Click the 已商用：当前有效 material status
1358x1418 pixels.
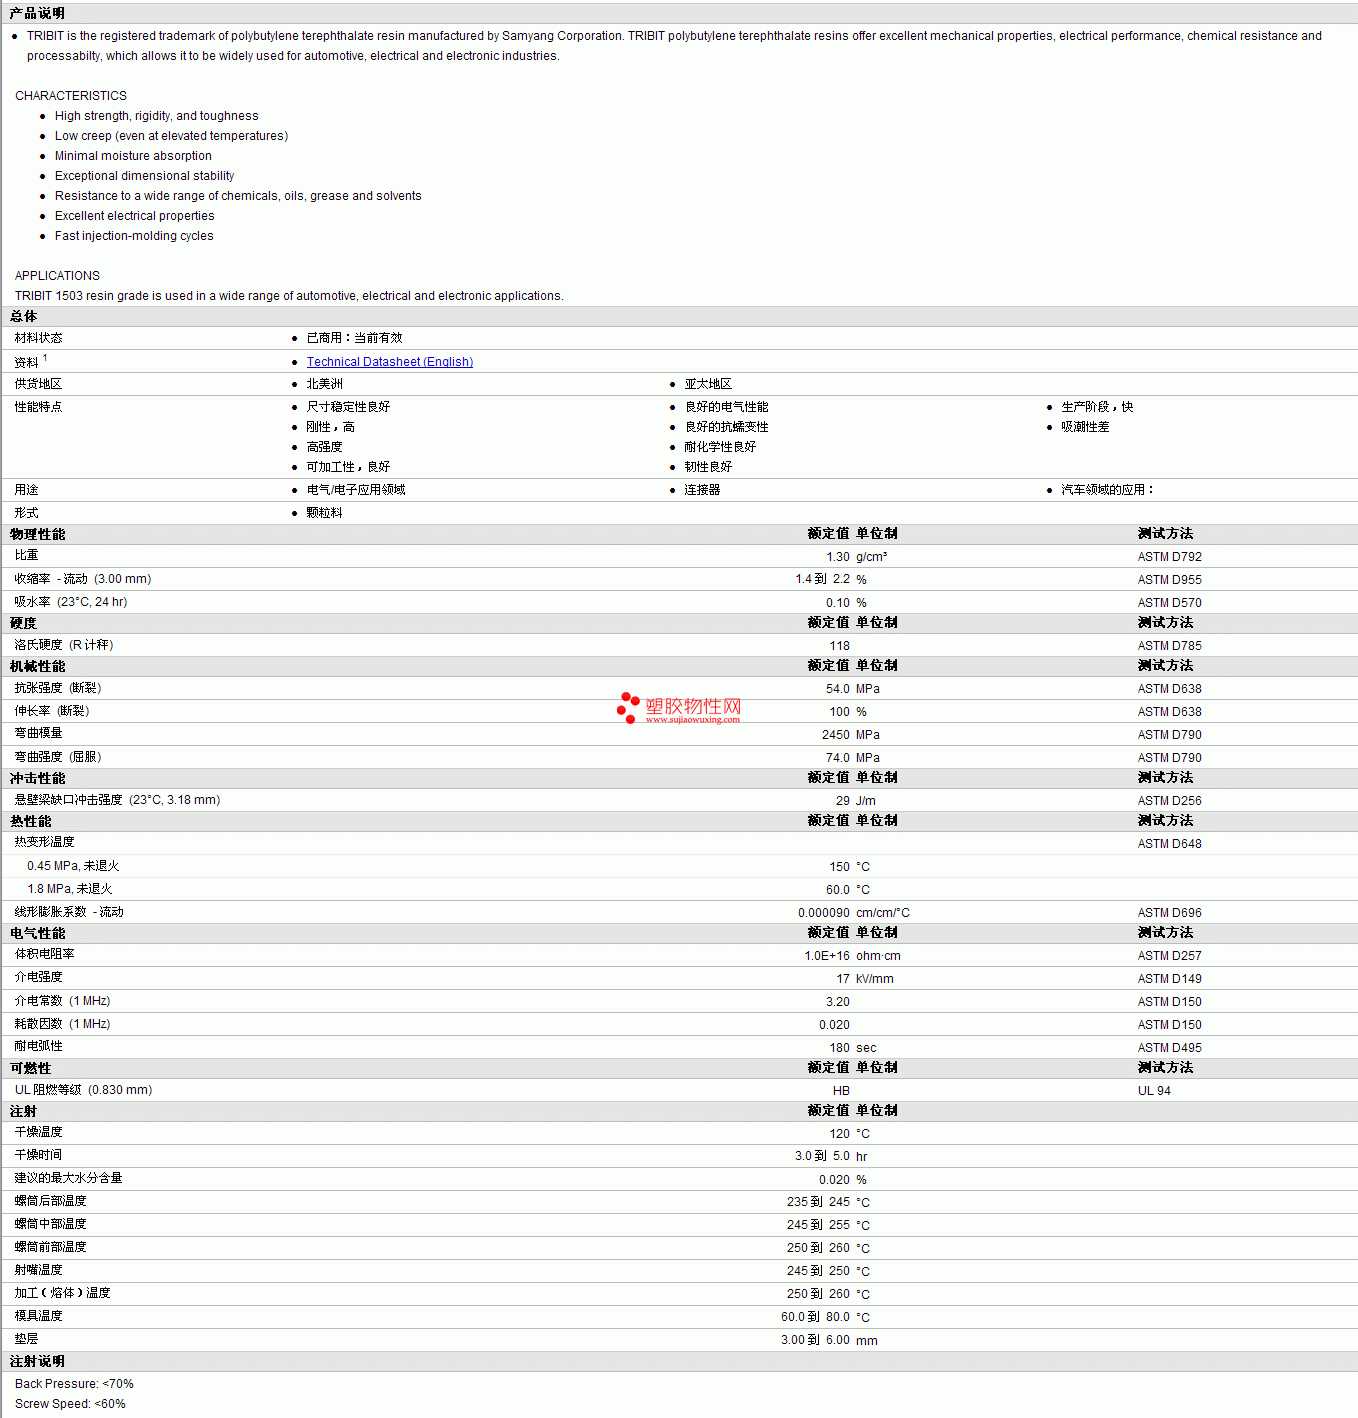354,338
